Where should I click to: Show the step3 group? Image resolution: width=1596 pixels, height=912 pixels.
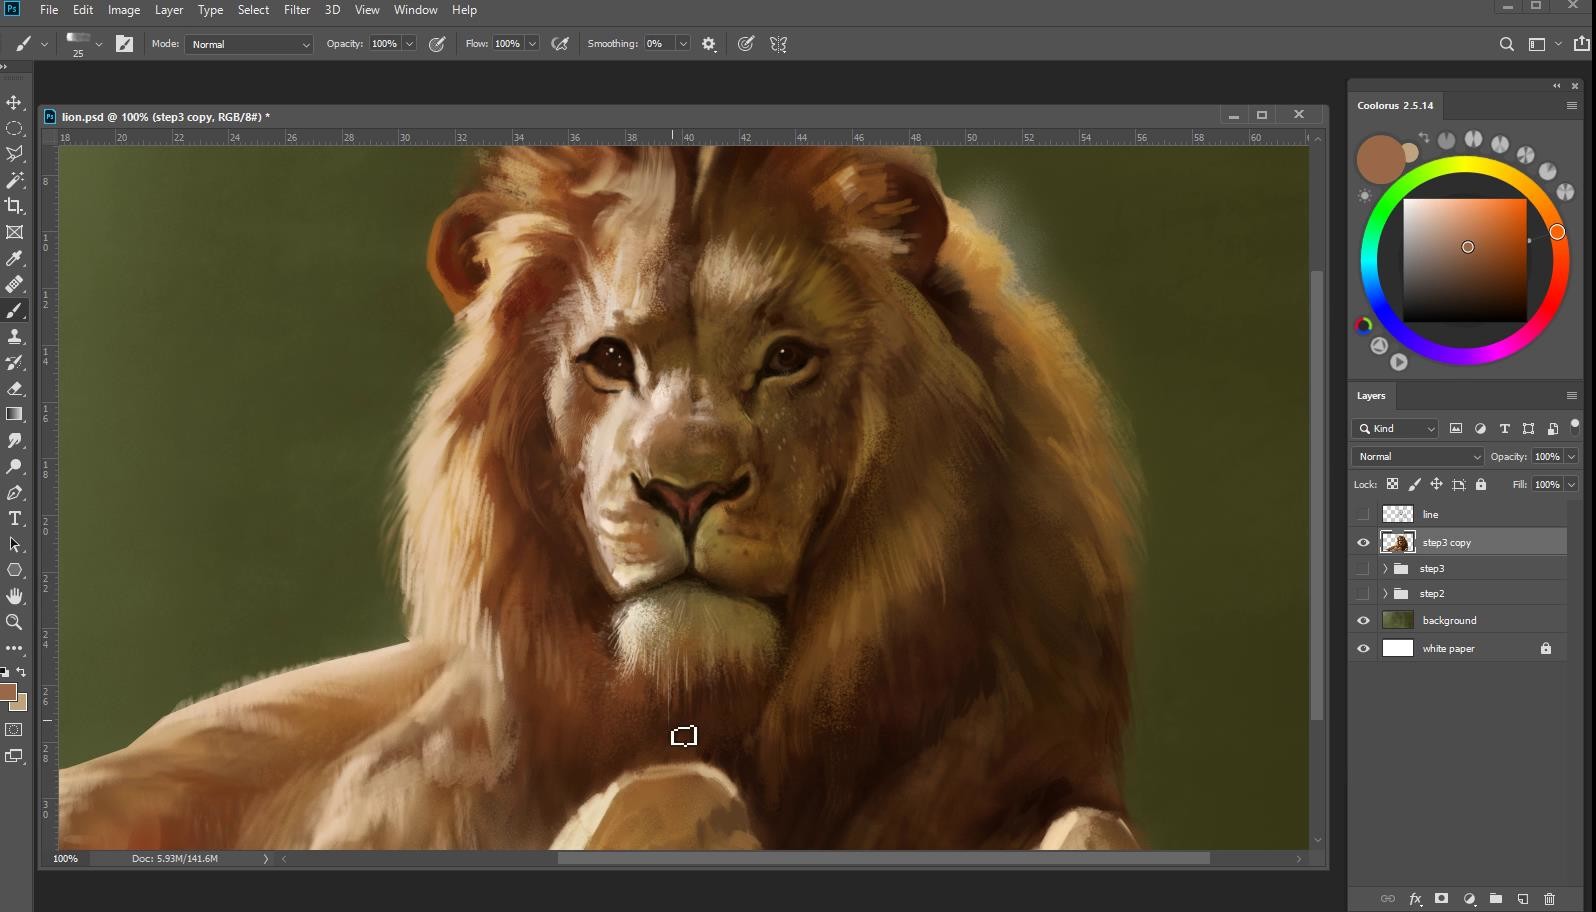pos(1363,568)
